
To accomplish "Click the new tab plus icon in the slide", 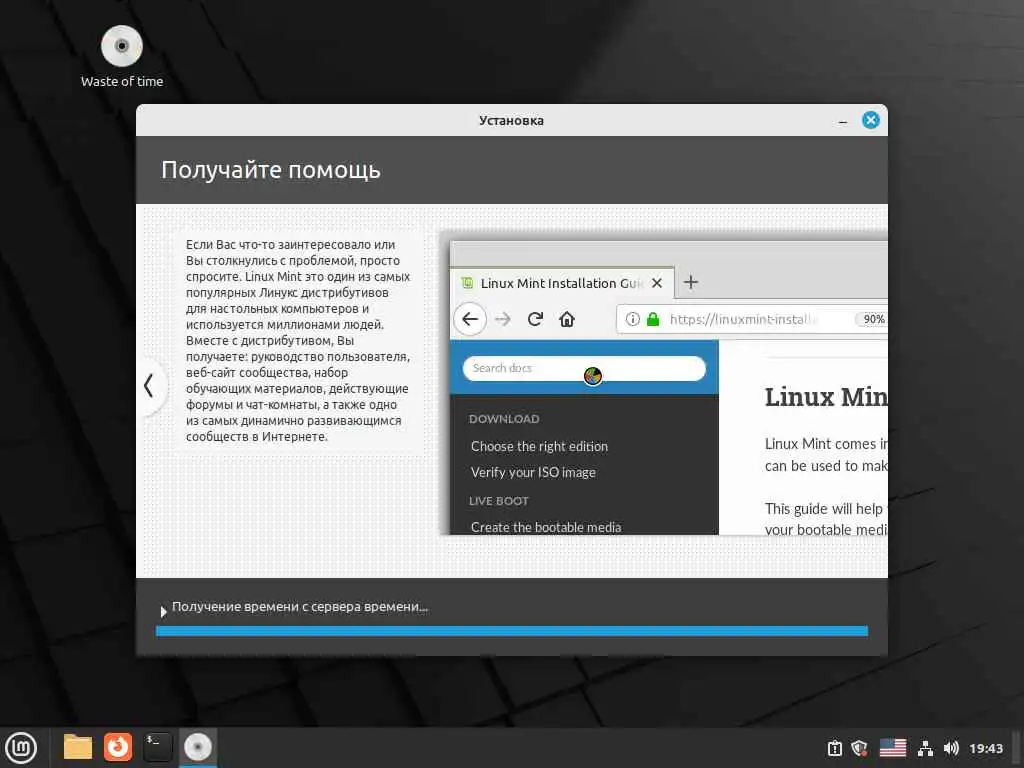I will (690, 282).
